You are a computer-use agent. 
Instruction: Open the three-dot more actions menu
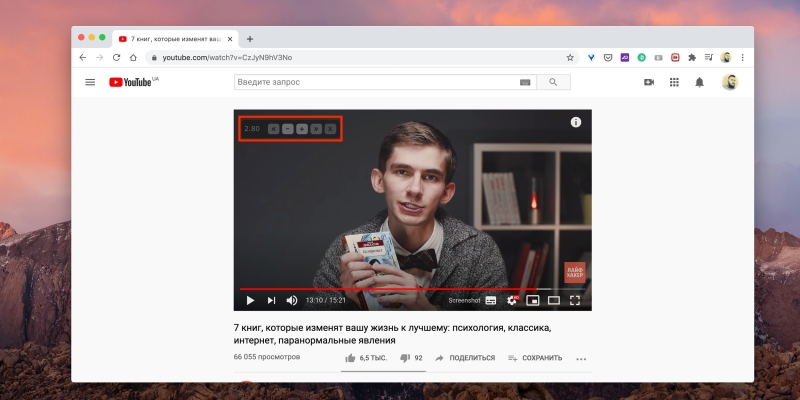coord(581,359)
